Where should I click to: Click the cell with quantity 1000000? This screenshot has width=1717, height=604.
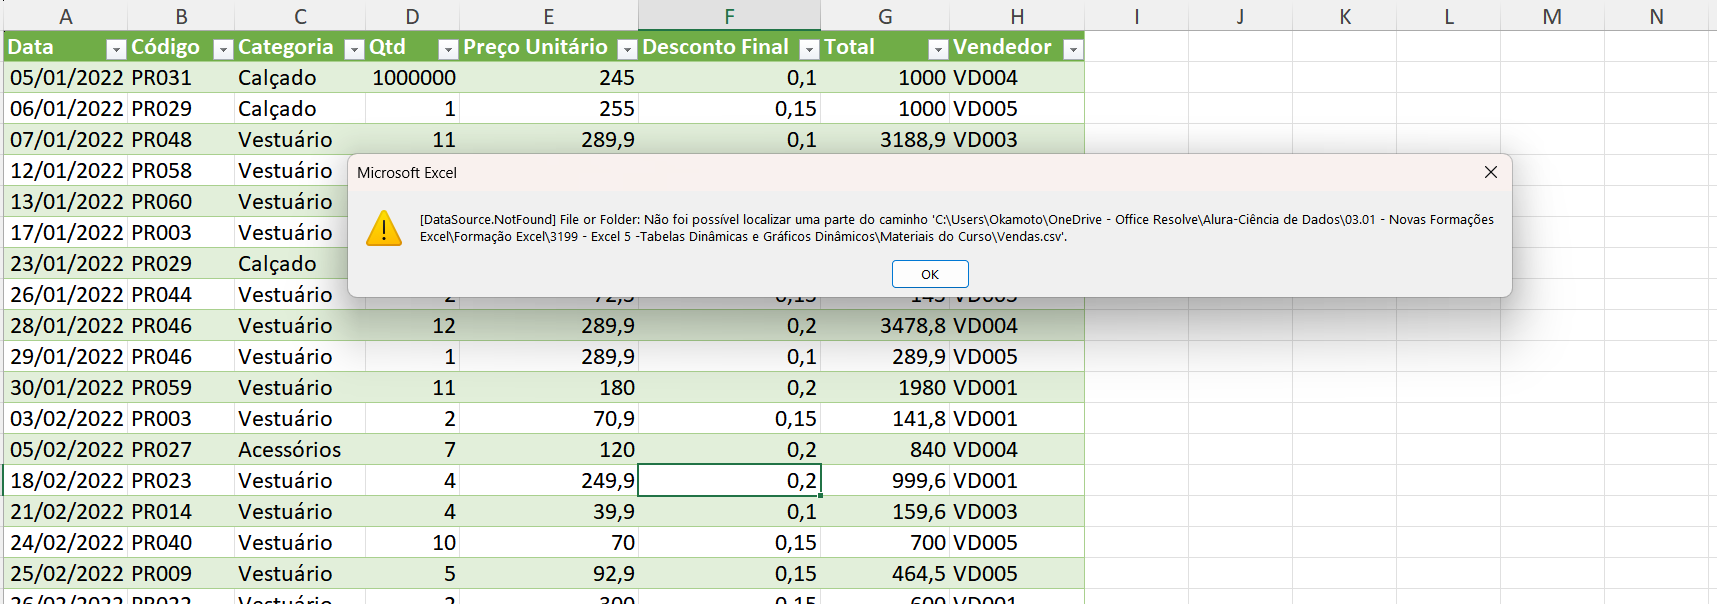click(x=412, y=78)
